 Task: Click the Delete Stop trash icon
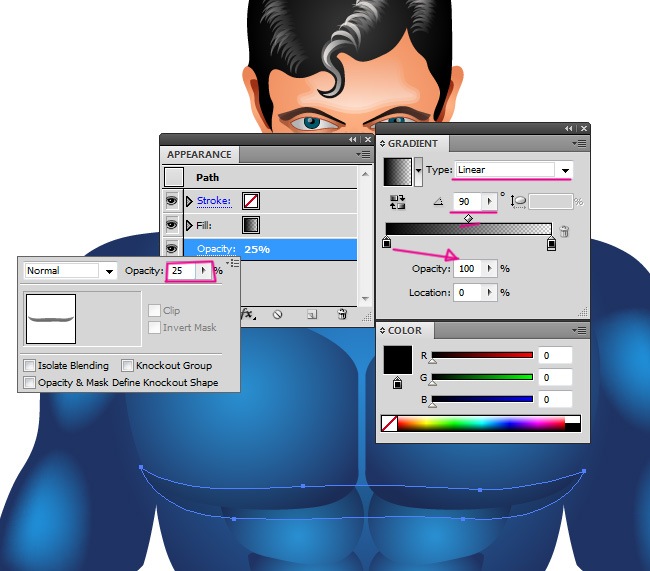(x=564, y=231)
